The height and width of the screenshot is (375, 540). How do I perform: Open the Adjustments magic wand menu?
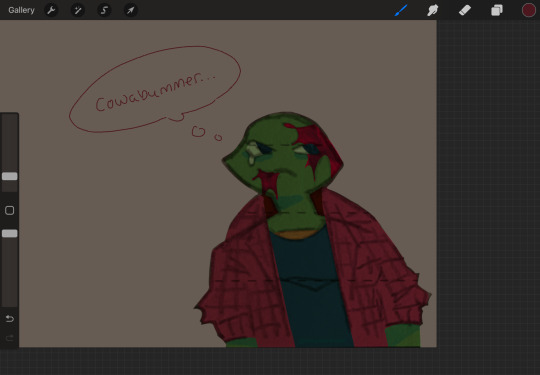78,10
